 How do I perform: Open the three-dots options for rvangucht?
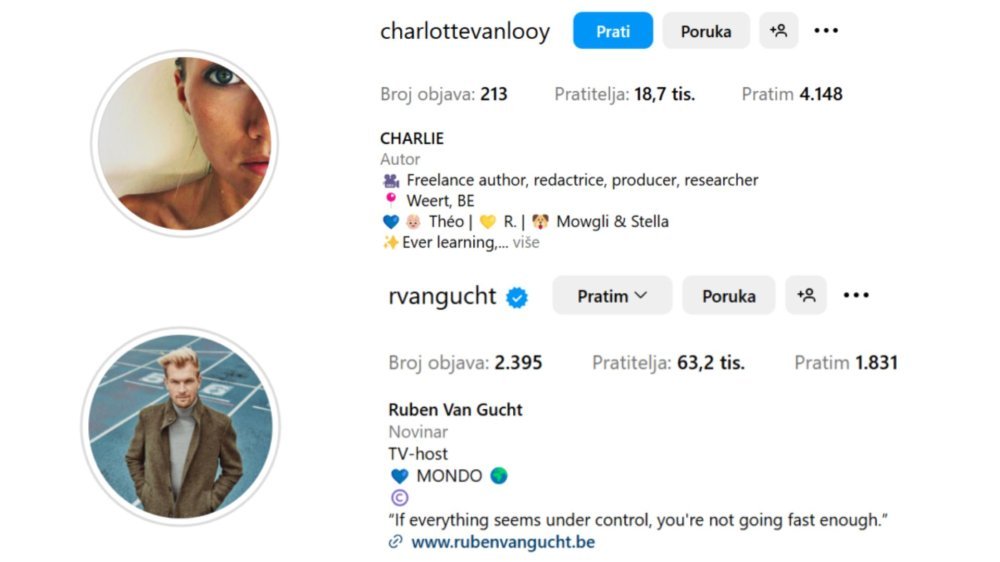pyautogui.click(x=856, y=295)
